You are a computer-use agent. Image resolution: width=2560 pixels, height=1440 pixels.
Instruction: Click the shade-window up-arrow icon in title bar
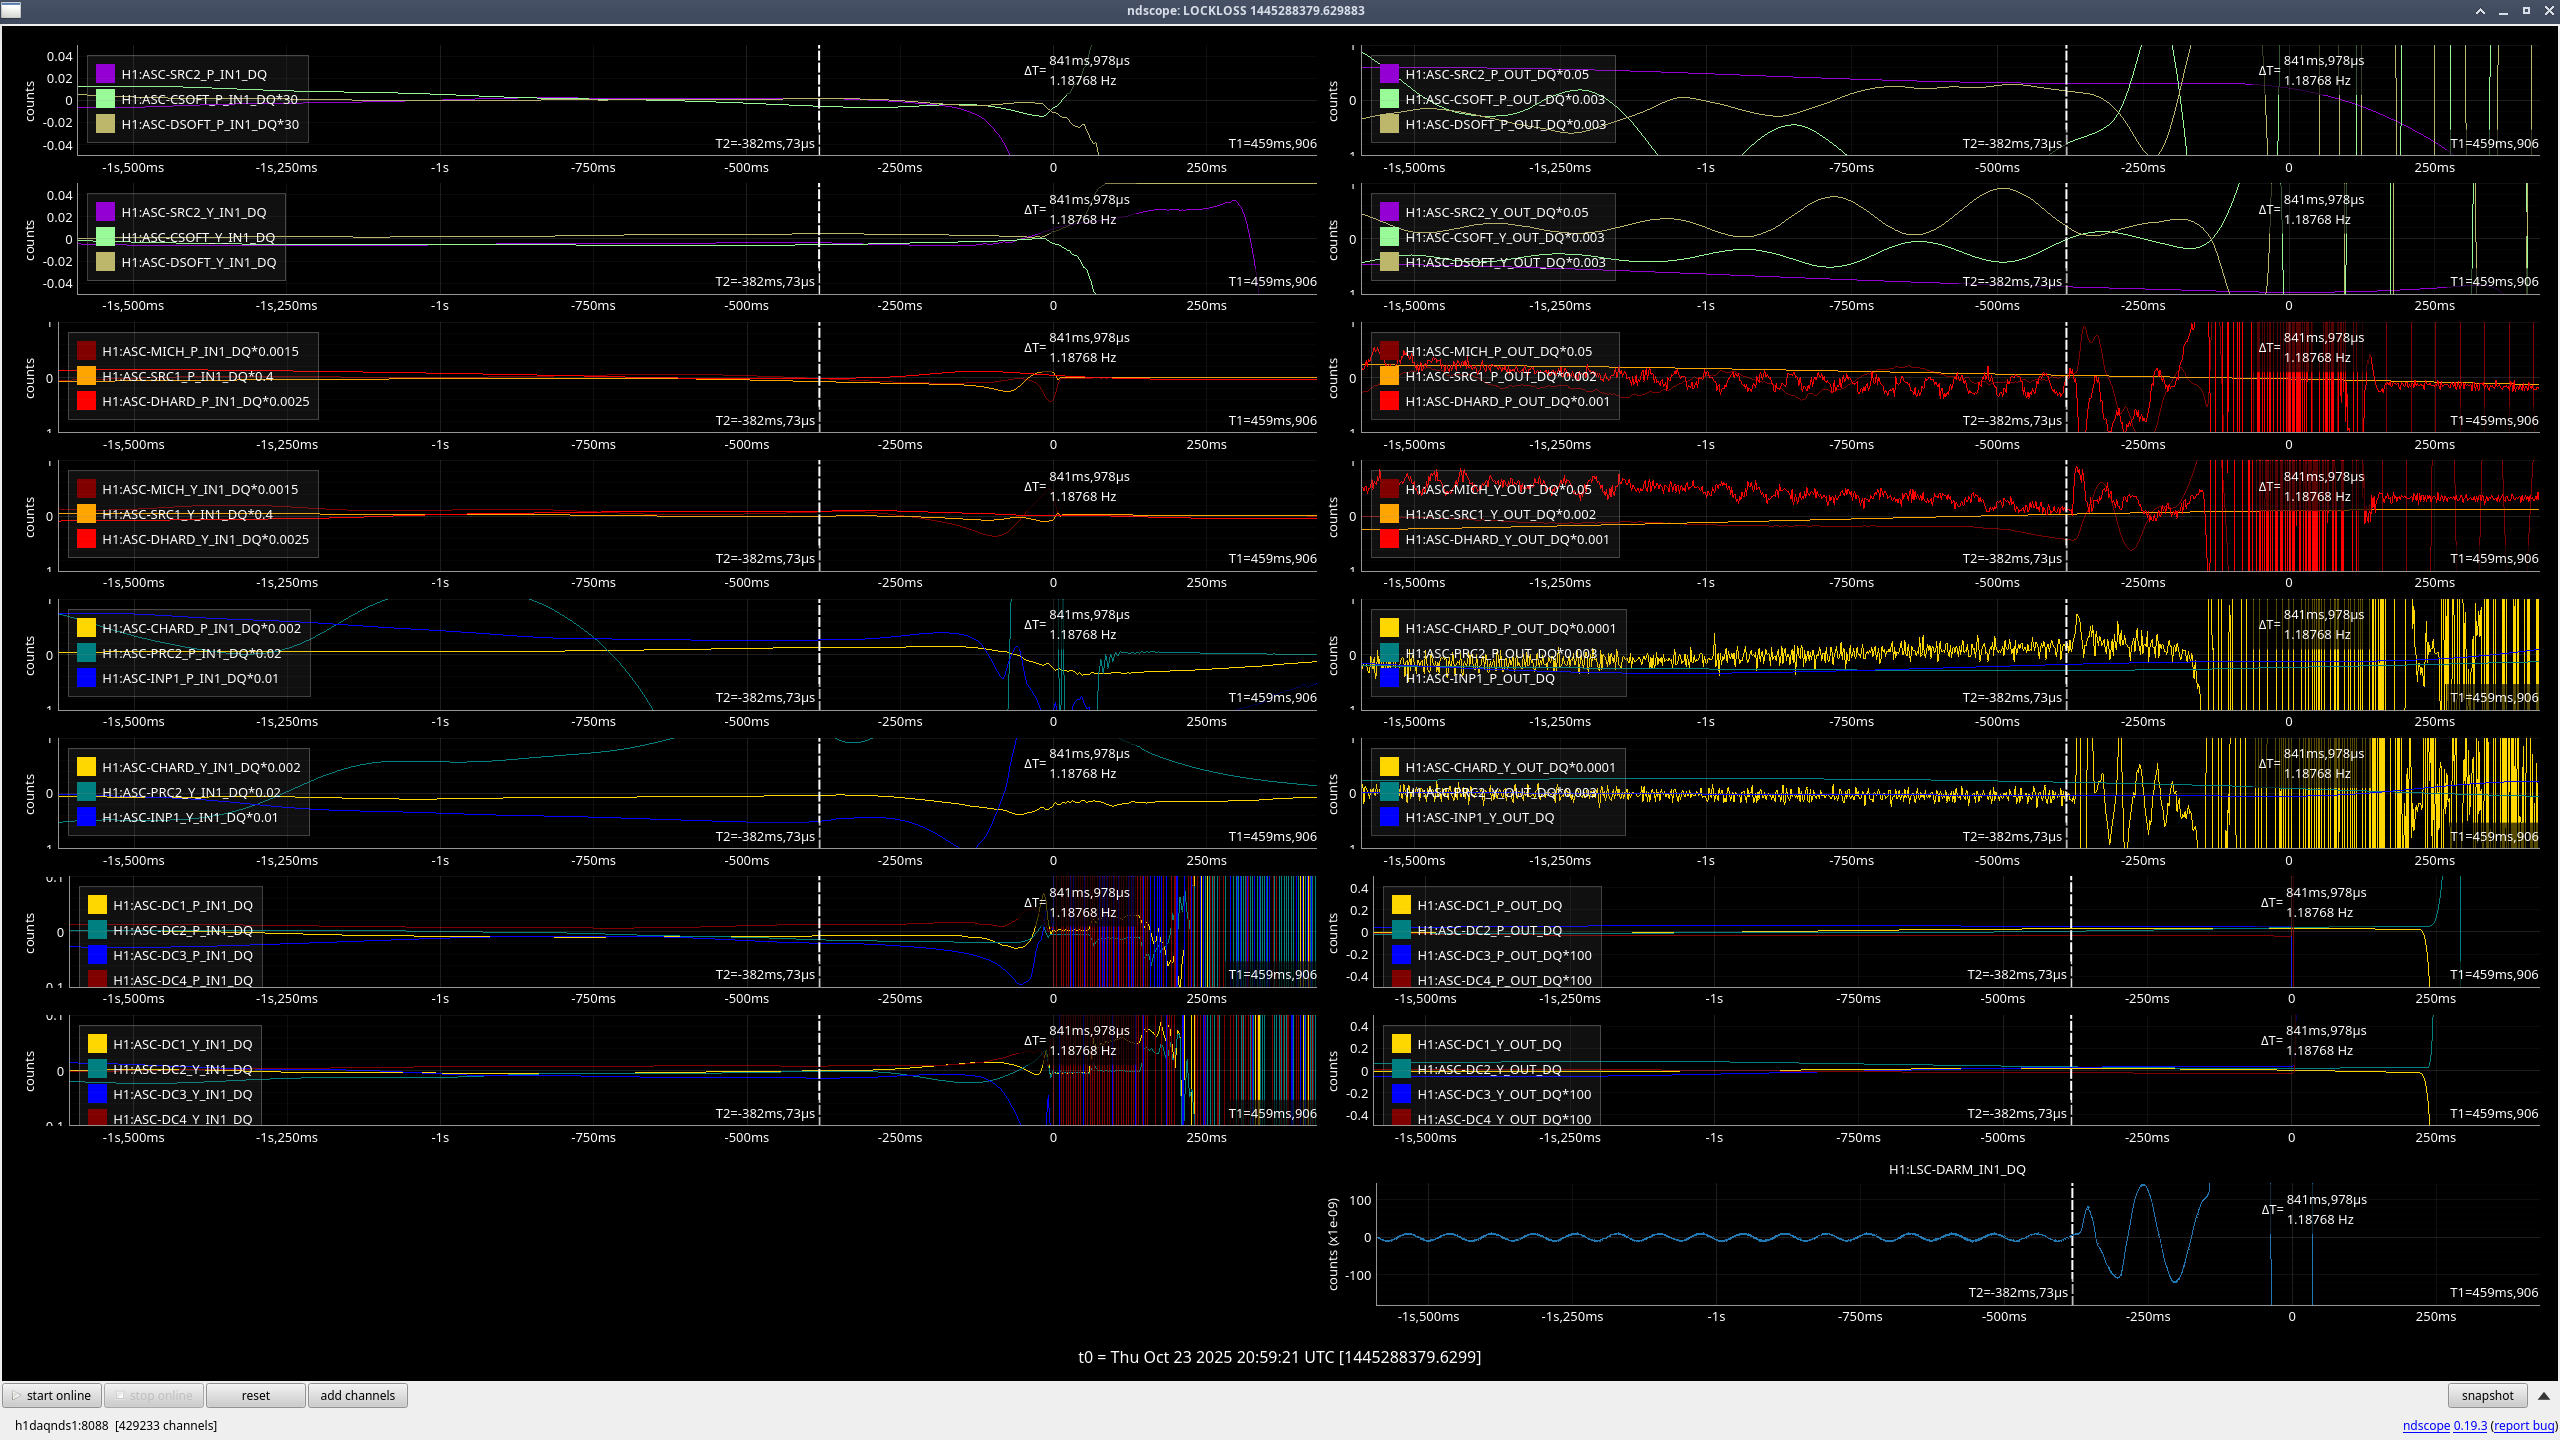(2480, 11)
